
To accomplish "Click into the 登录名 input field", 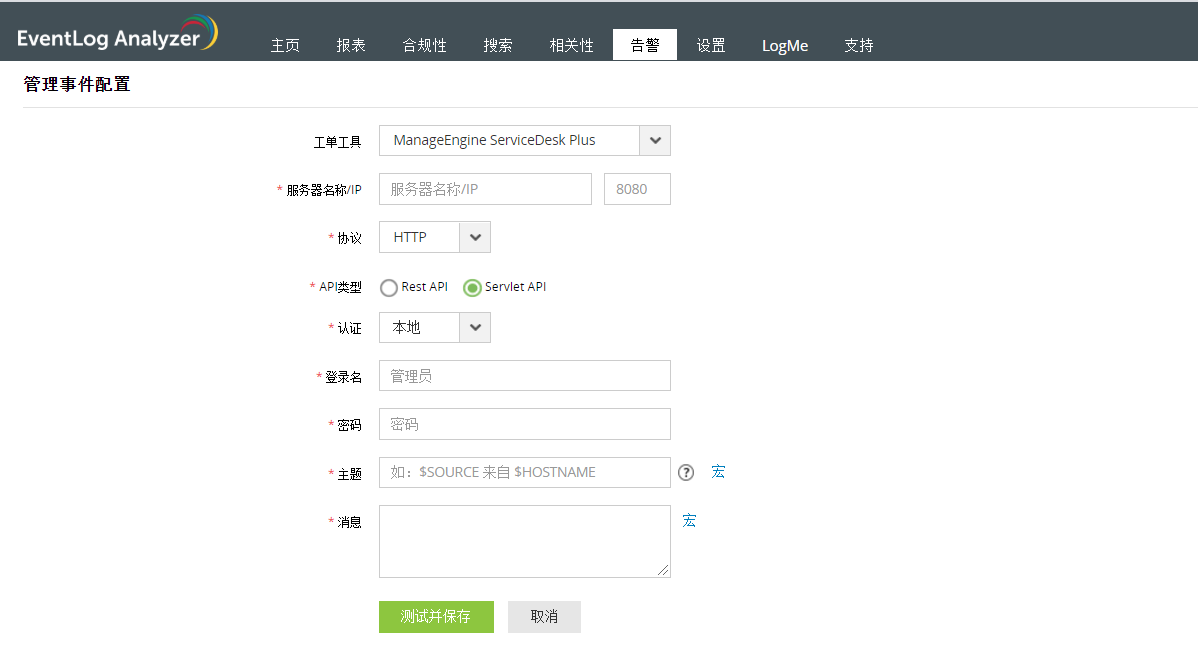I will coord(524,376).
